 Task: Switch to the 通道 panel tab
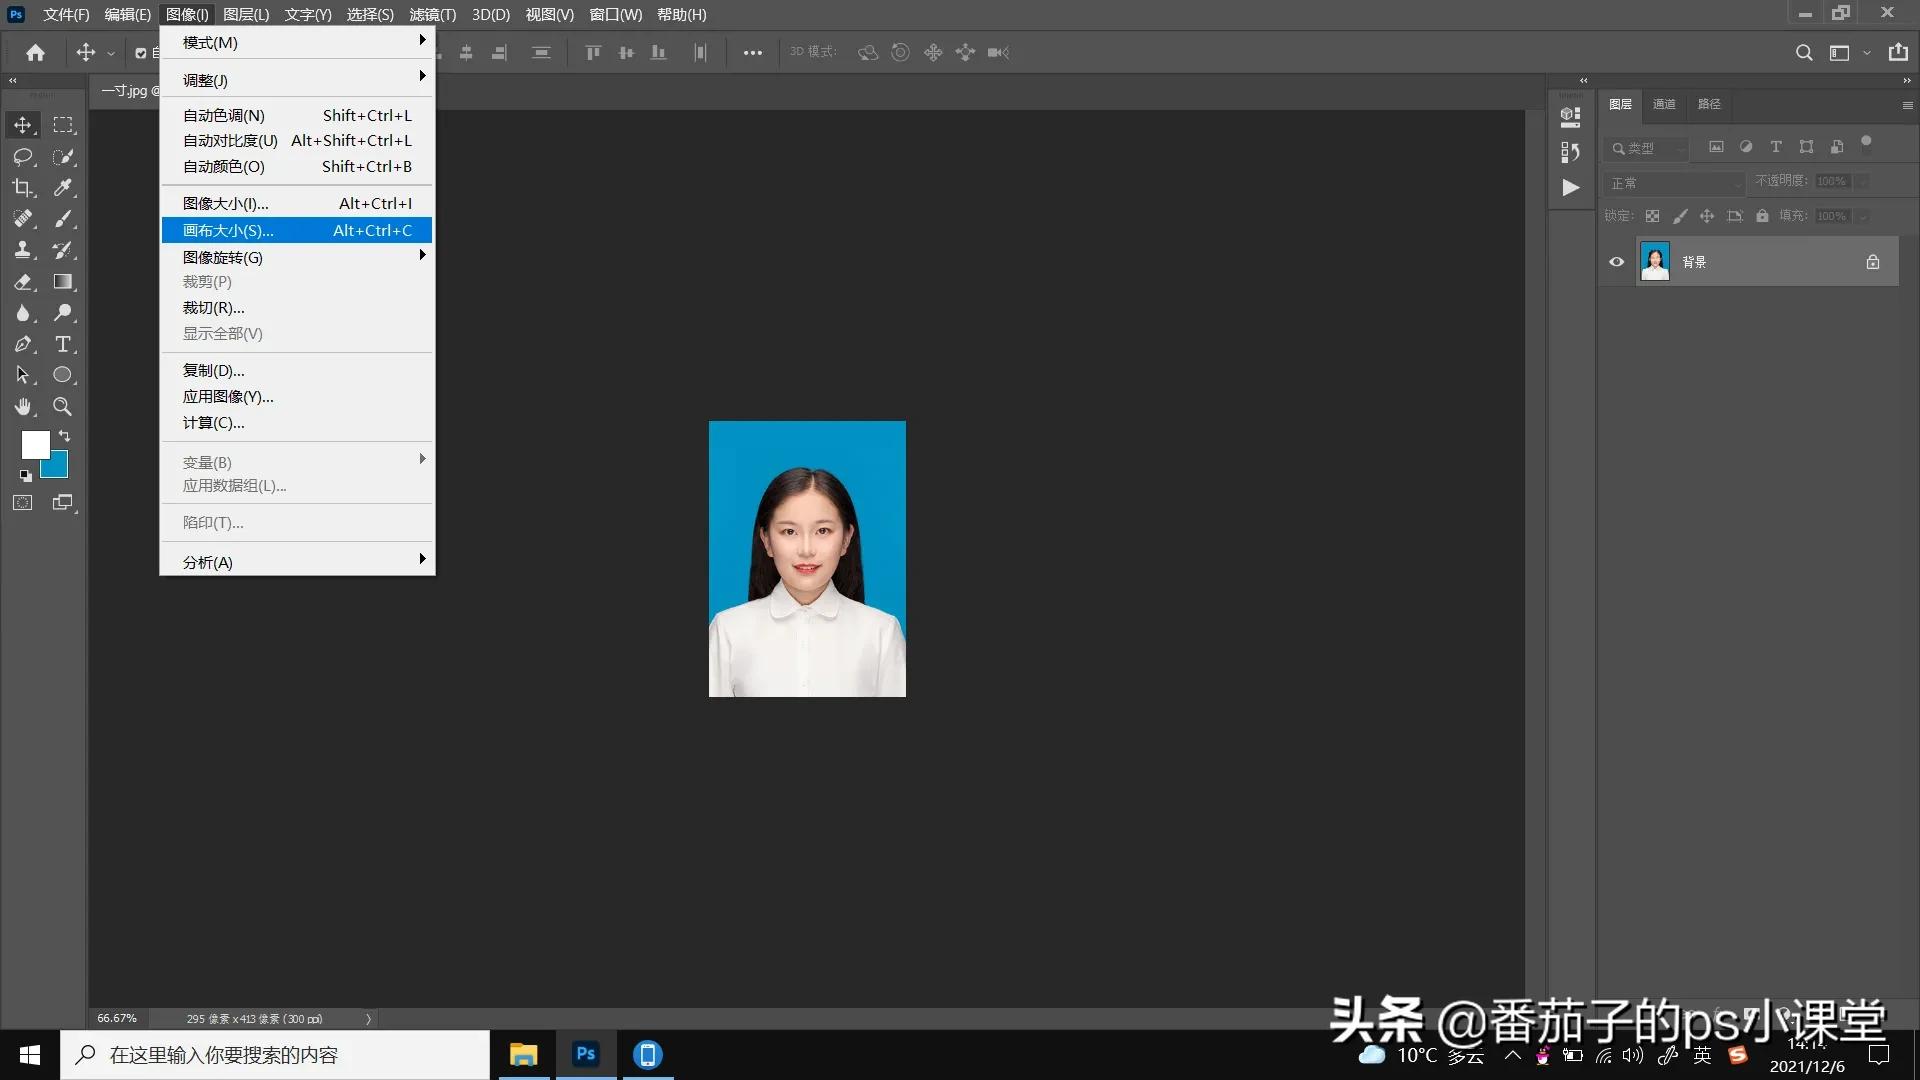[x=1663, y=104]
